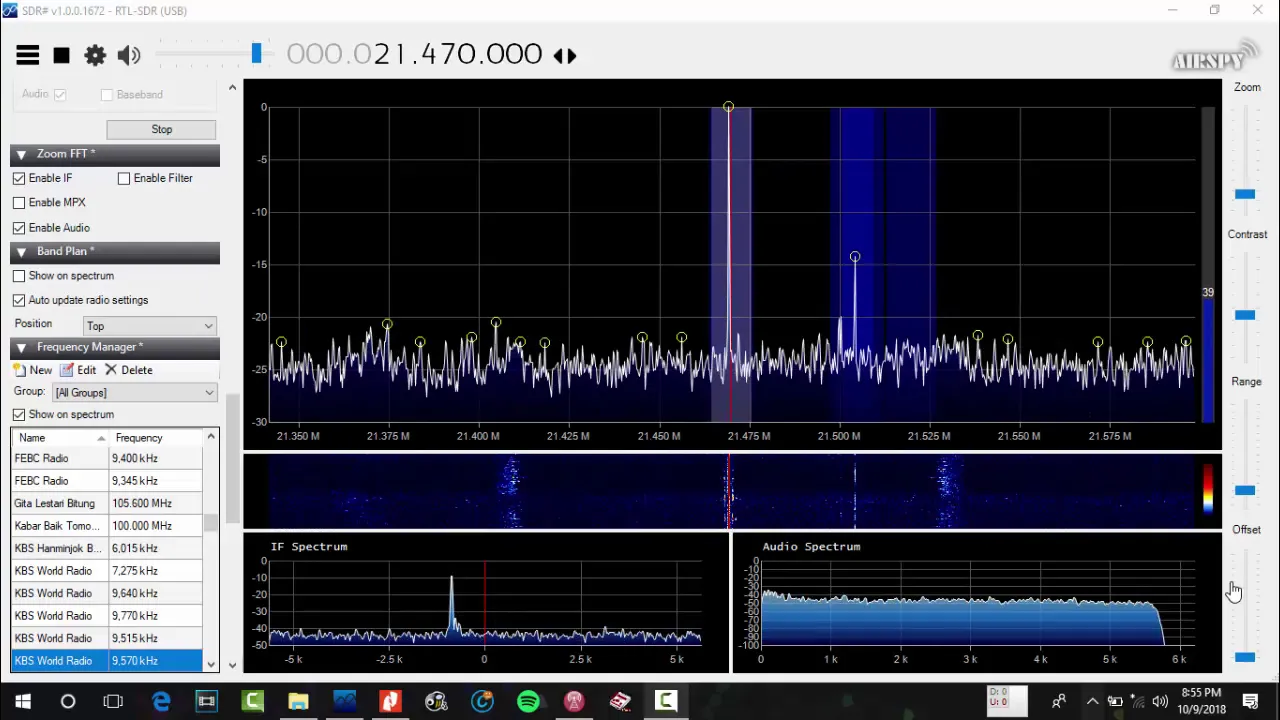Viewport: 1280px width, 720px height.
Task: Toggle Enable IF checkbox
Action: [19, 178]
